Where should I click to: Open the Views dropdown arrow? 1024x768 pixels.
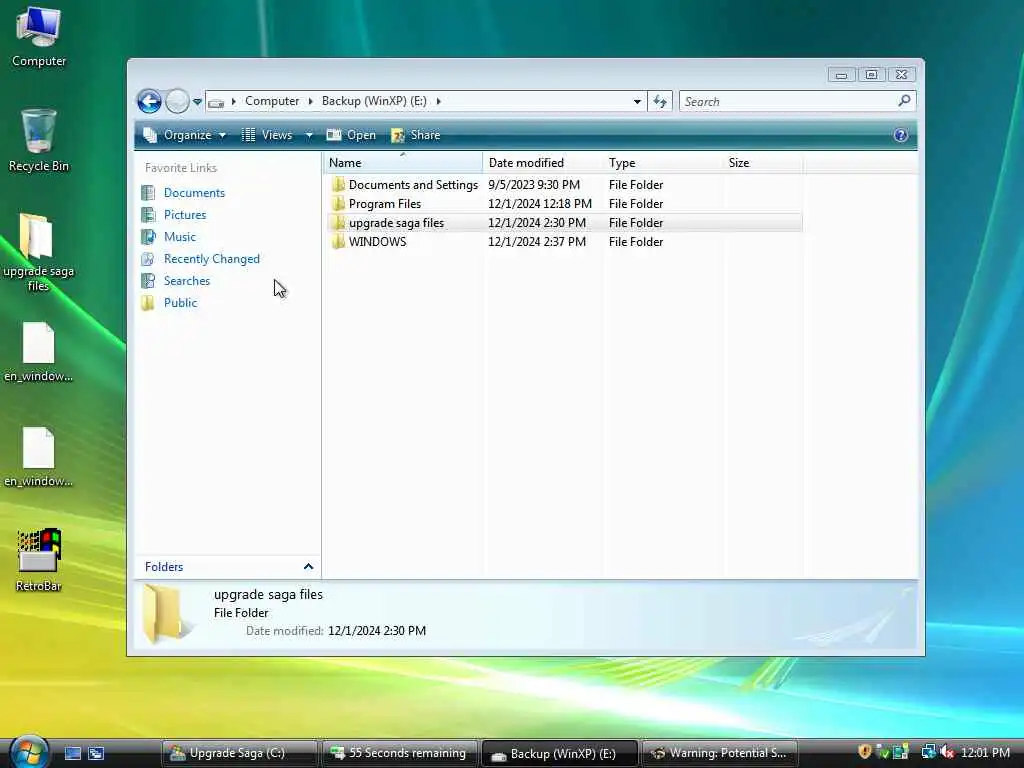[309, 135]
